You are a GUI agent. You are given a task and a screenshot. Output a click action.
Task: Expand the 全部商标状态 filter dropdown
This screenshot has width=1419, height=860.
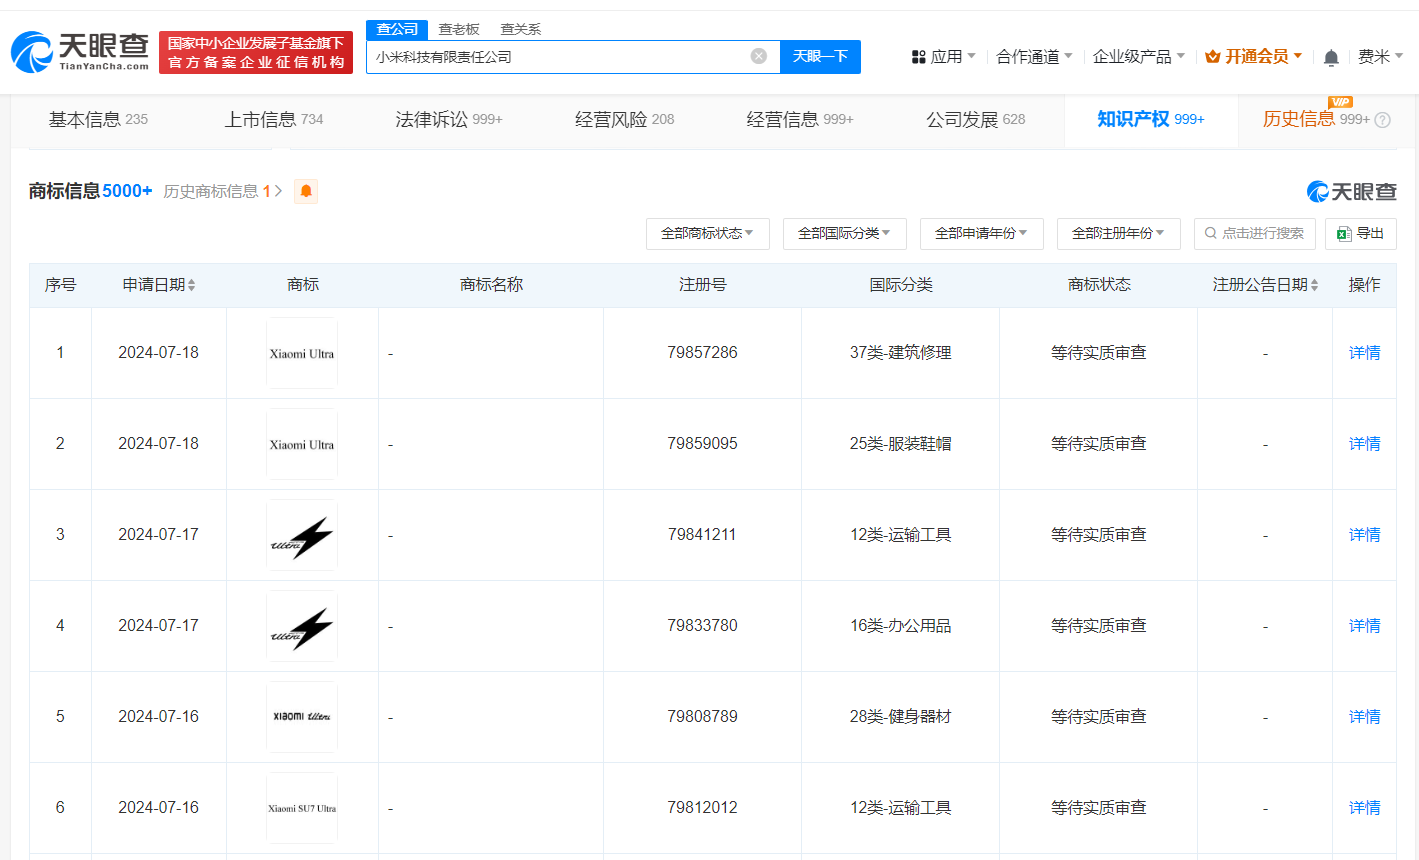pyautogui.click(x=708, y=233)
